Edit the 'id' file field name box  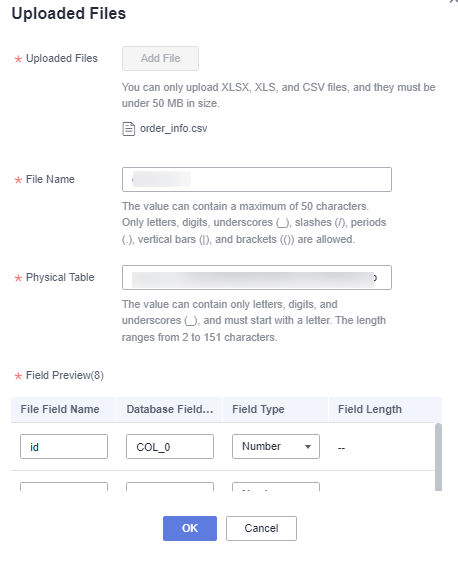coord(64,446)
